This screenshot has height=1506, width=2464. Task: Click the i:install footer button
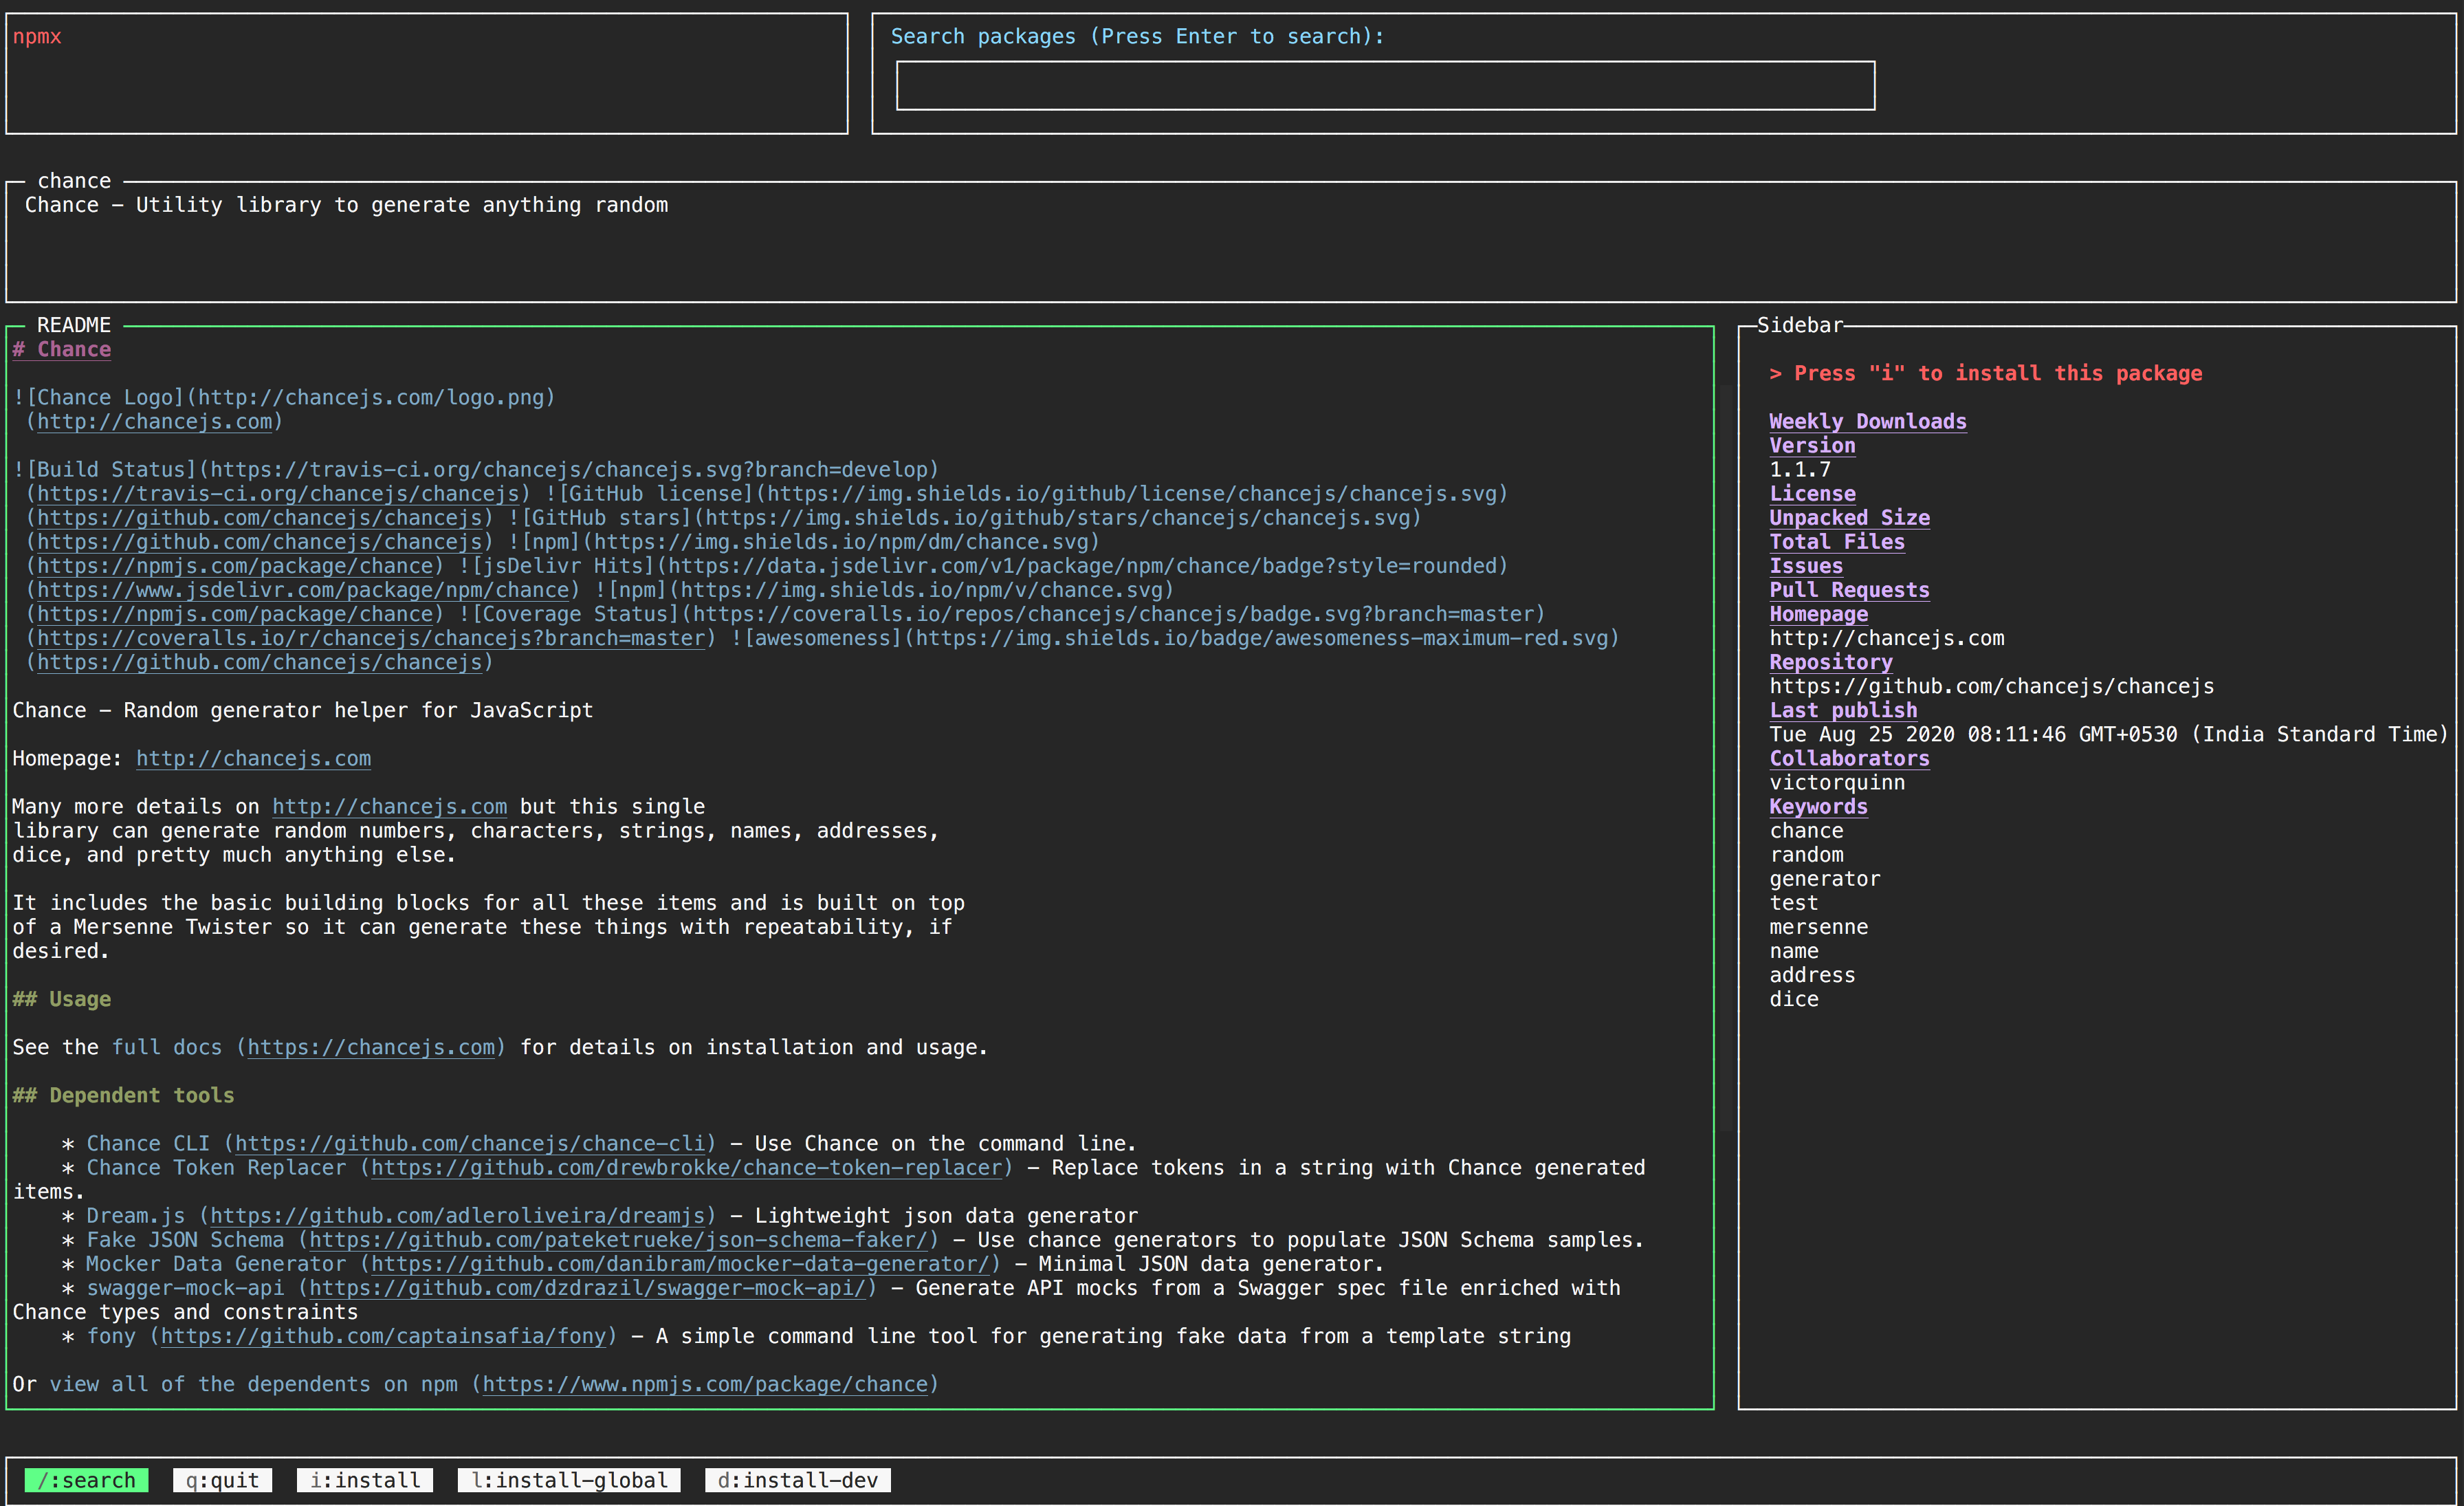365,1480
